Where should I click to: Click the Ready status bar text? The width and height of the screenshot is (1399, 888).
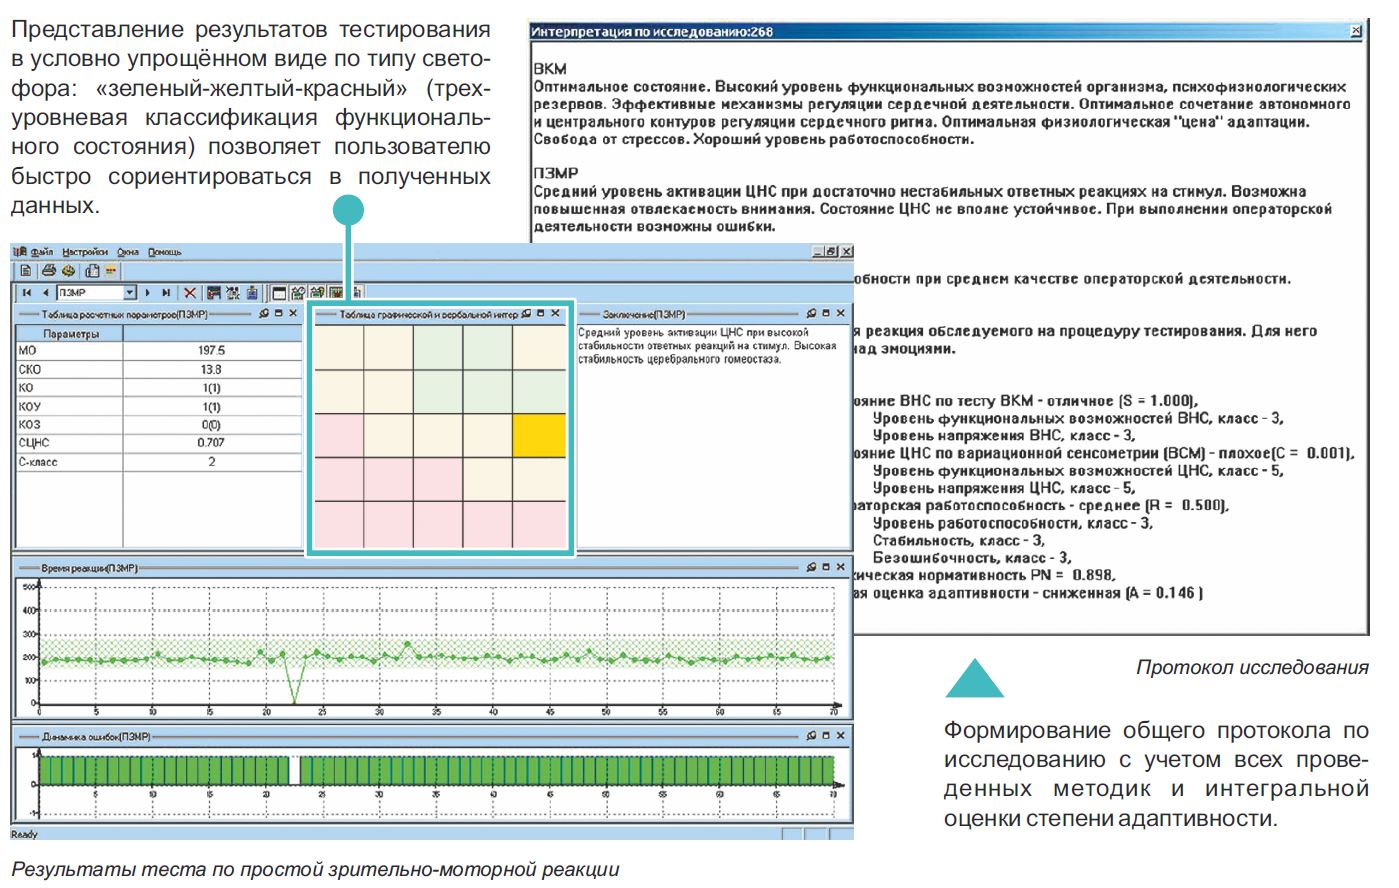pyautogui.click(x=24, y=834)
